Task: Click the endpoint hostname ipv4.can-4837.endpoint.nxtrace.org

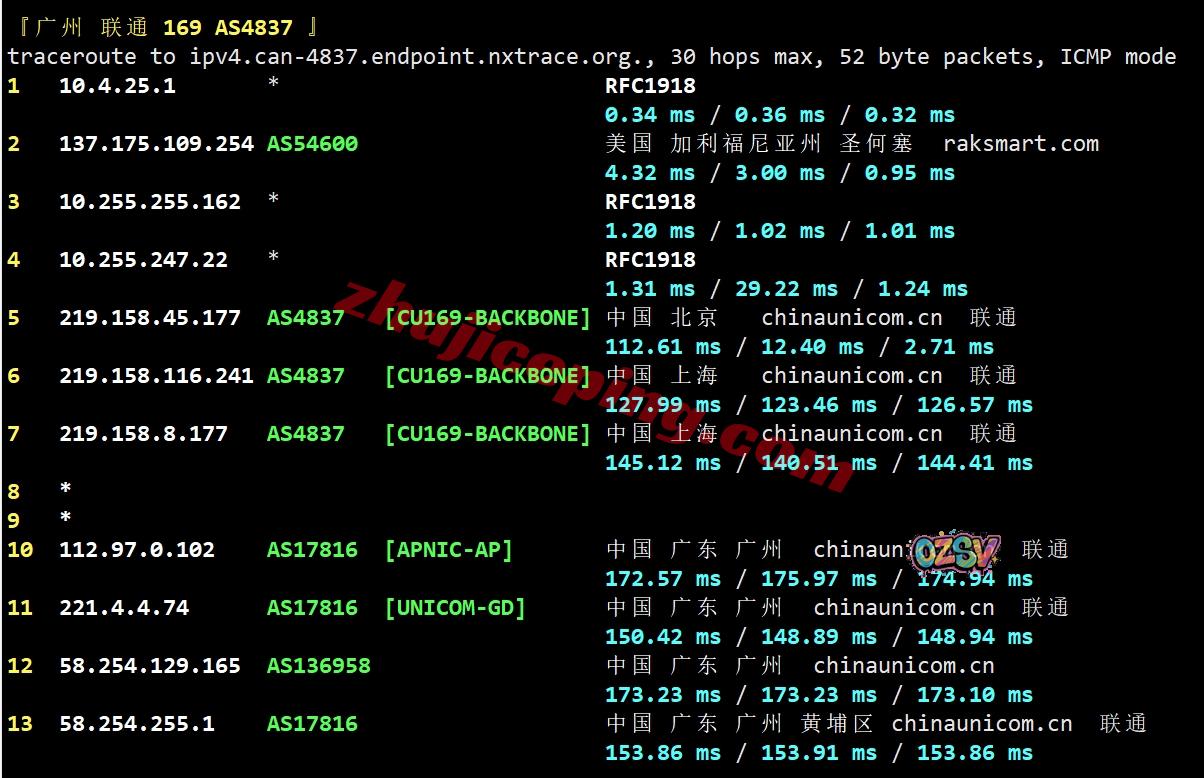Action: [x=418, y=57]
